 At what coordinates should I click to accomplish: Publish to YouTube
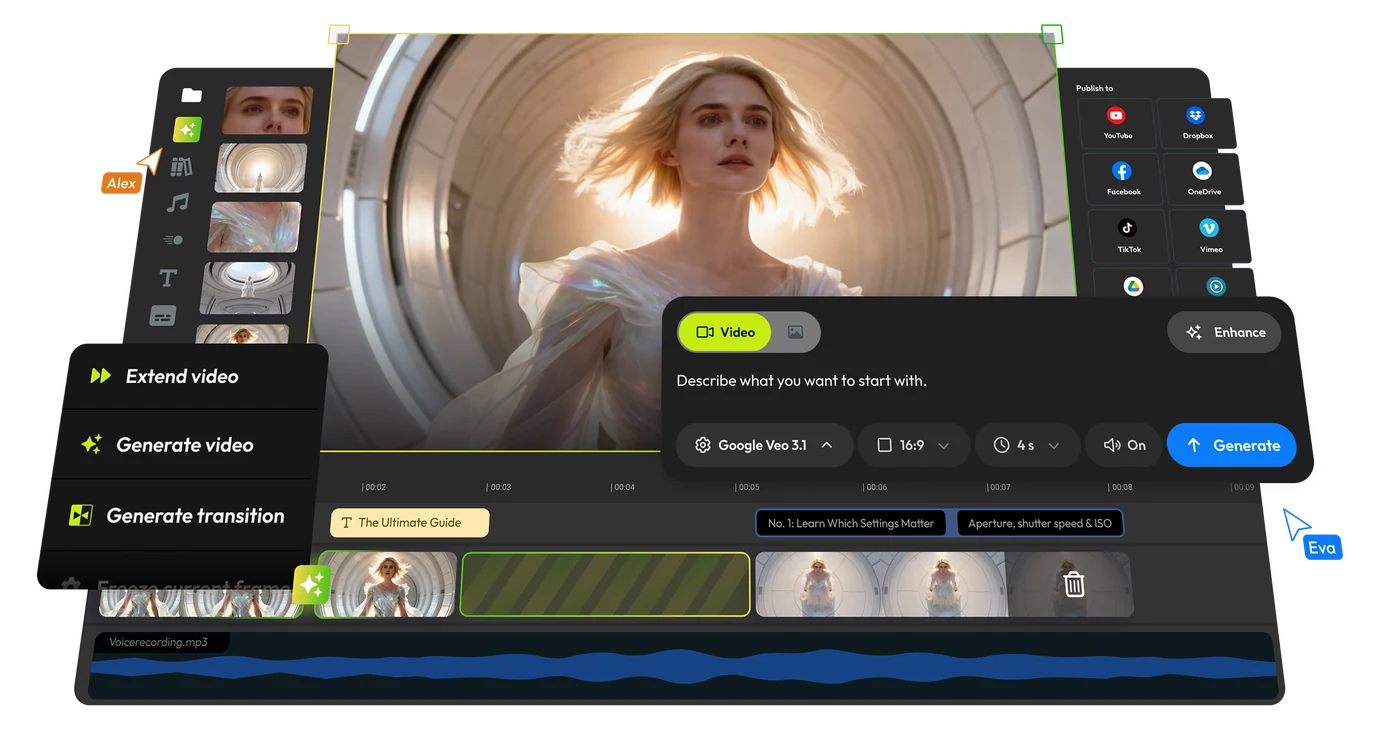[1117, 123]
